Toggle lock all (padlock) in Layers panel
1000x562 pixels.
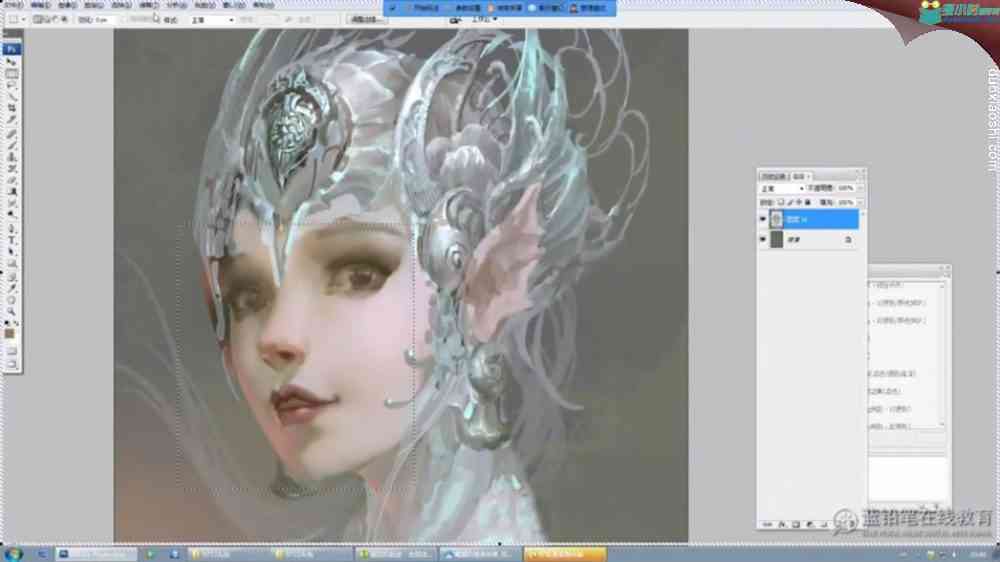808,202
